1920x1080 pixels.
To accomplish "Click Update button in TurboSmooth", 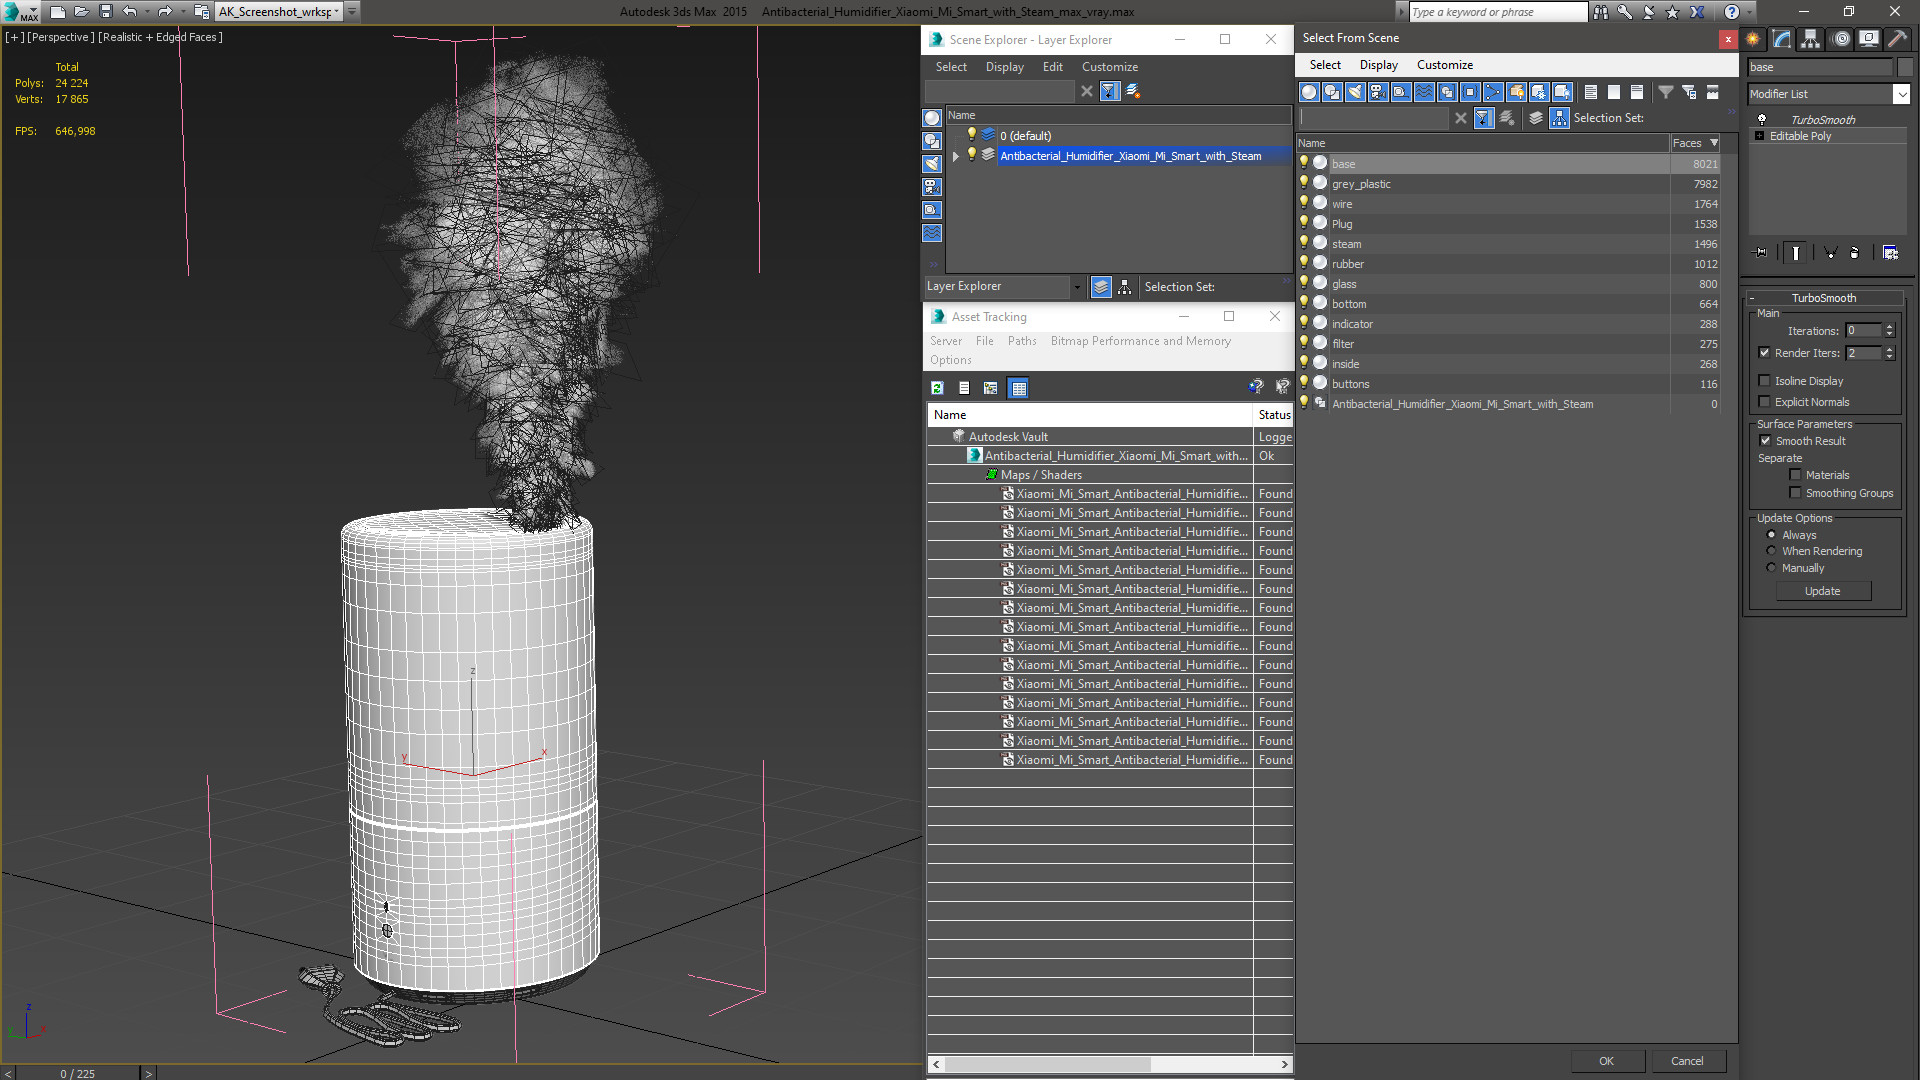I will (x=1821, y=591).
